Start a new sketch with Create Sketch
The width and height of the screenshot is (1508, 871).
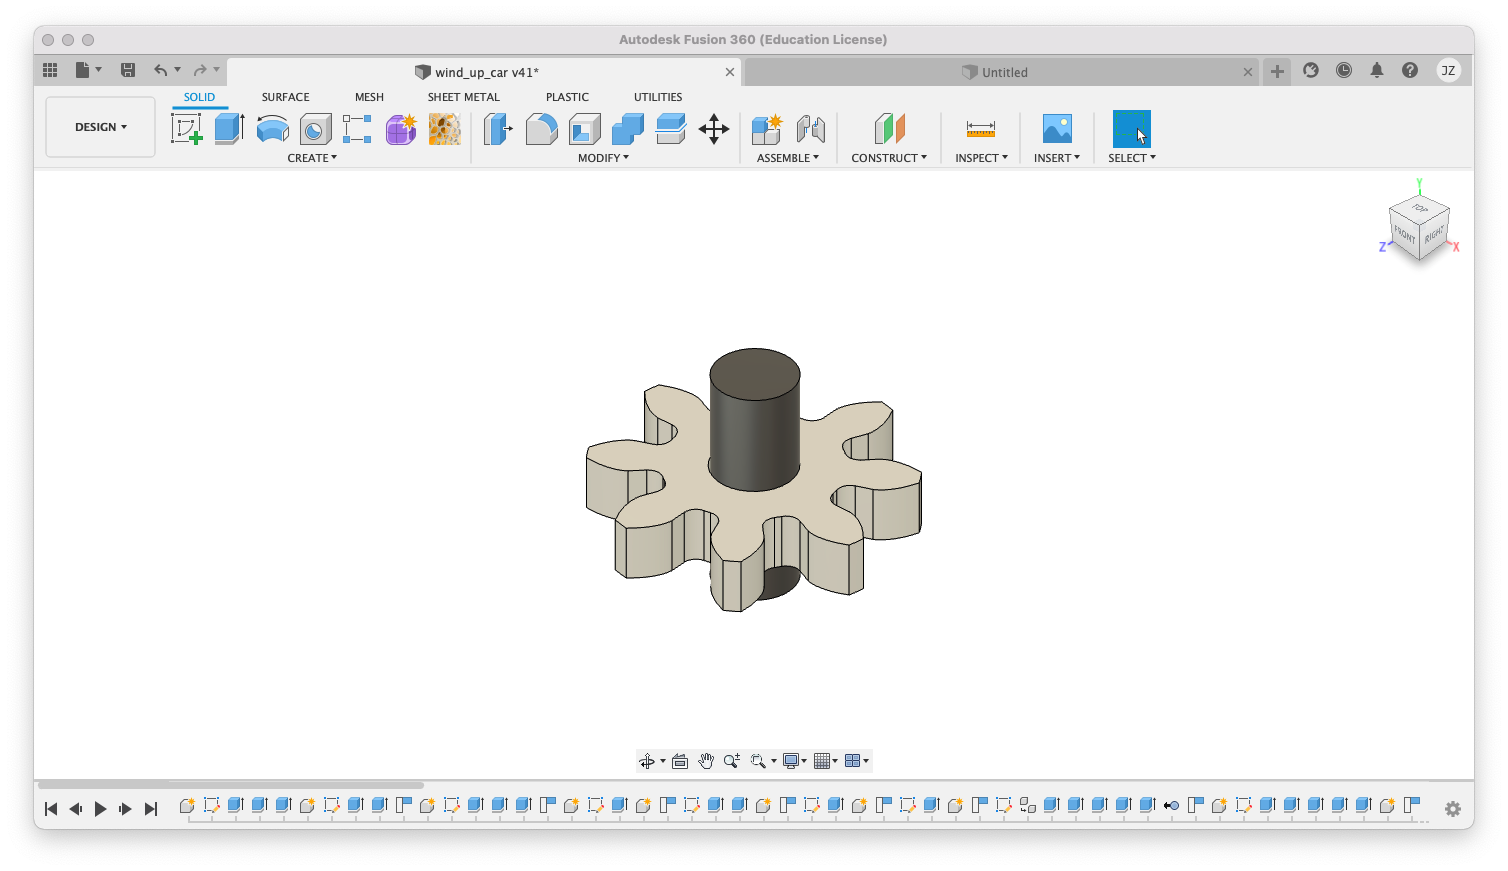[187, 129]
